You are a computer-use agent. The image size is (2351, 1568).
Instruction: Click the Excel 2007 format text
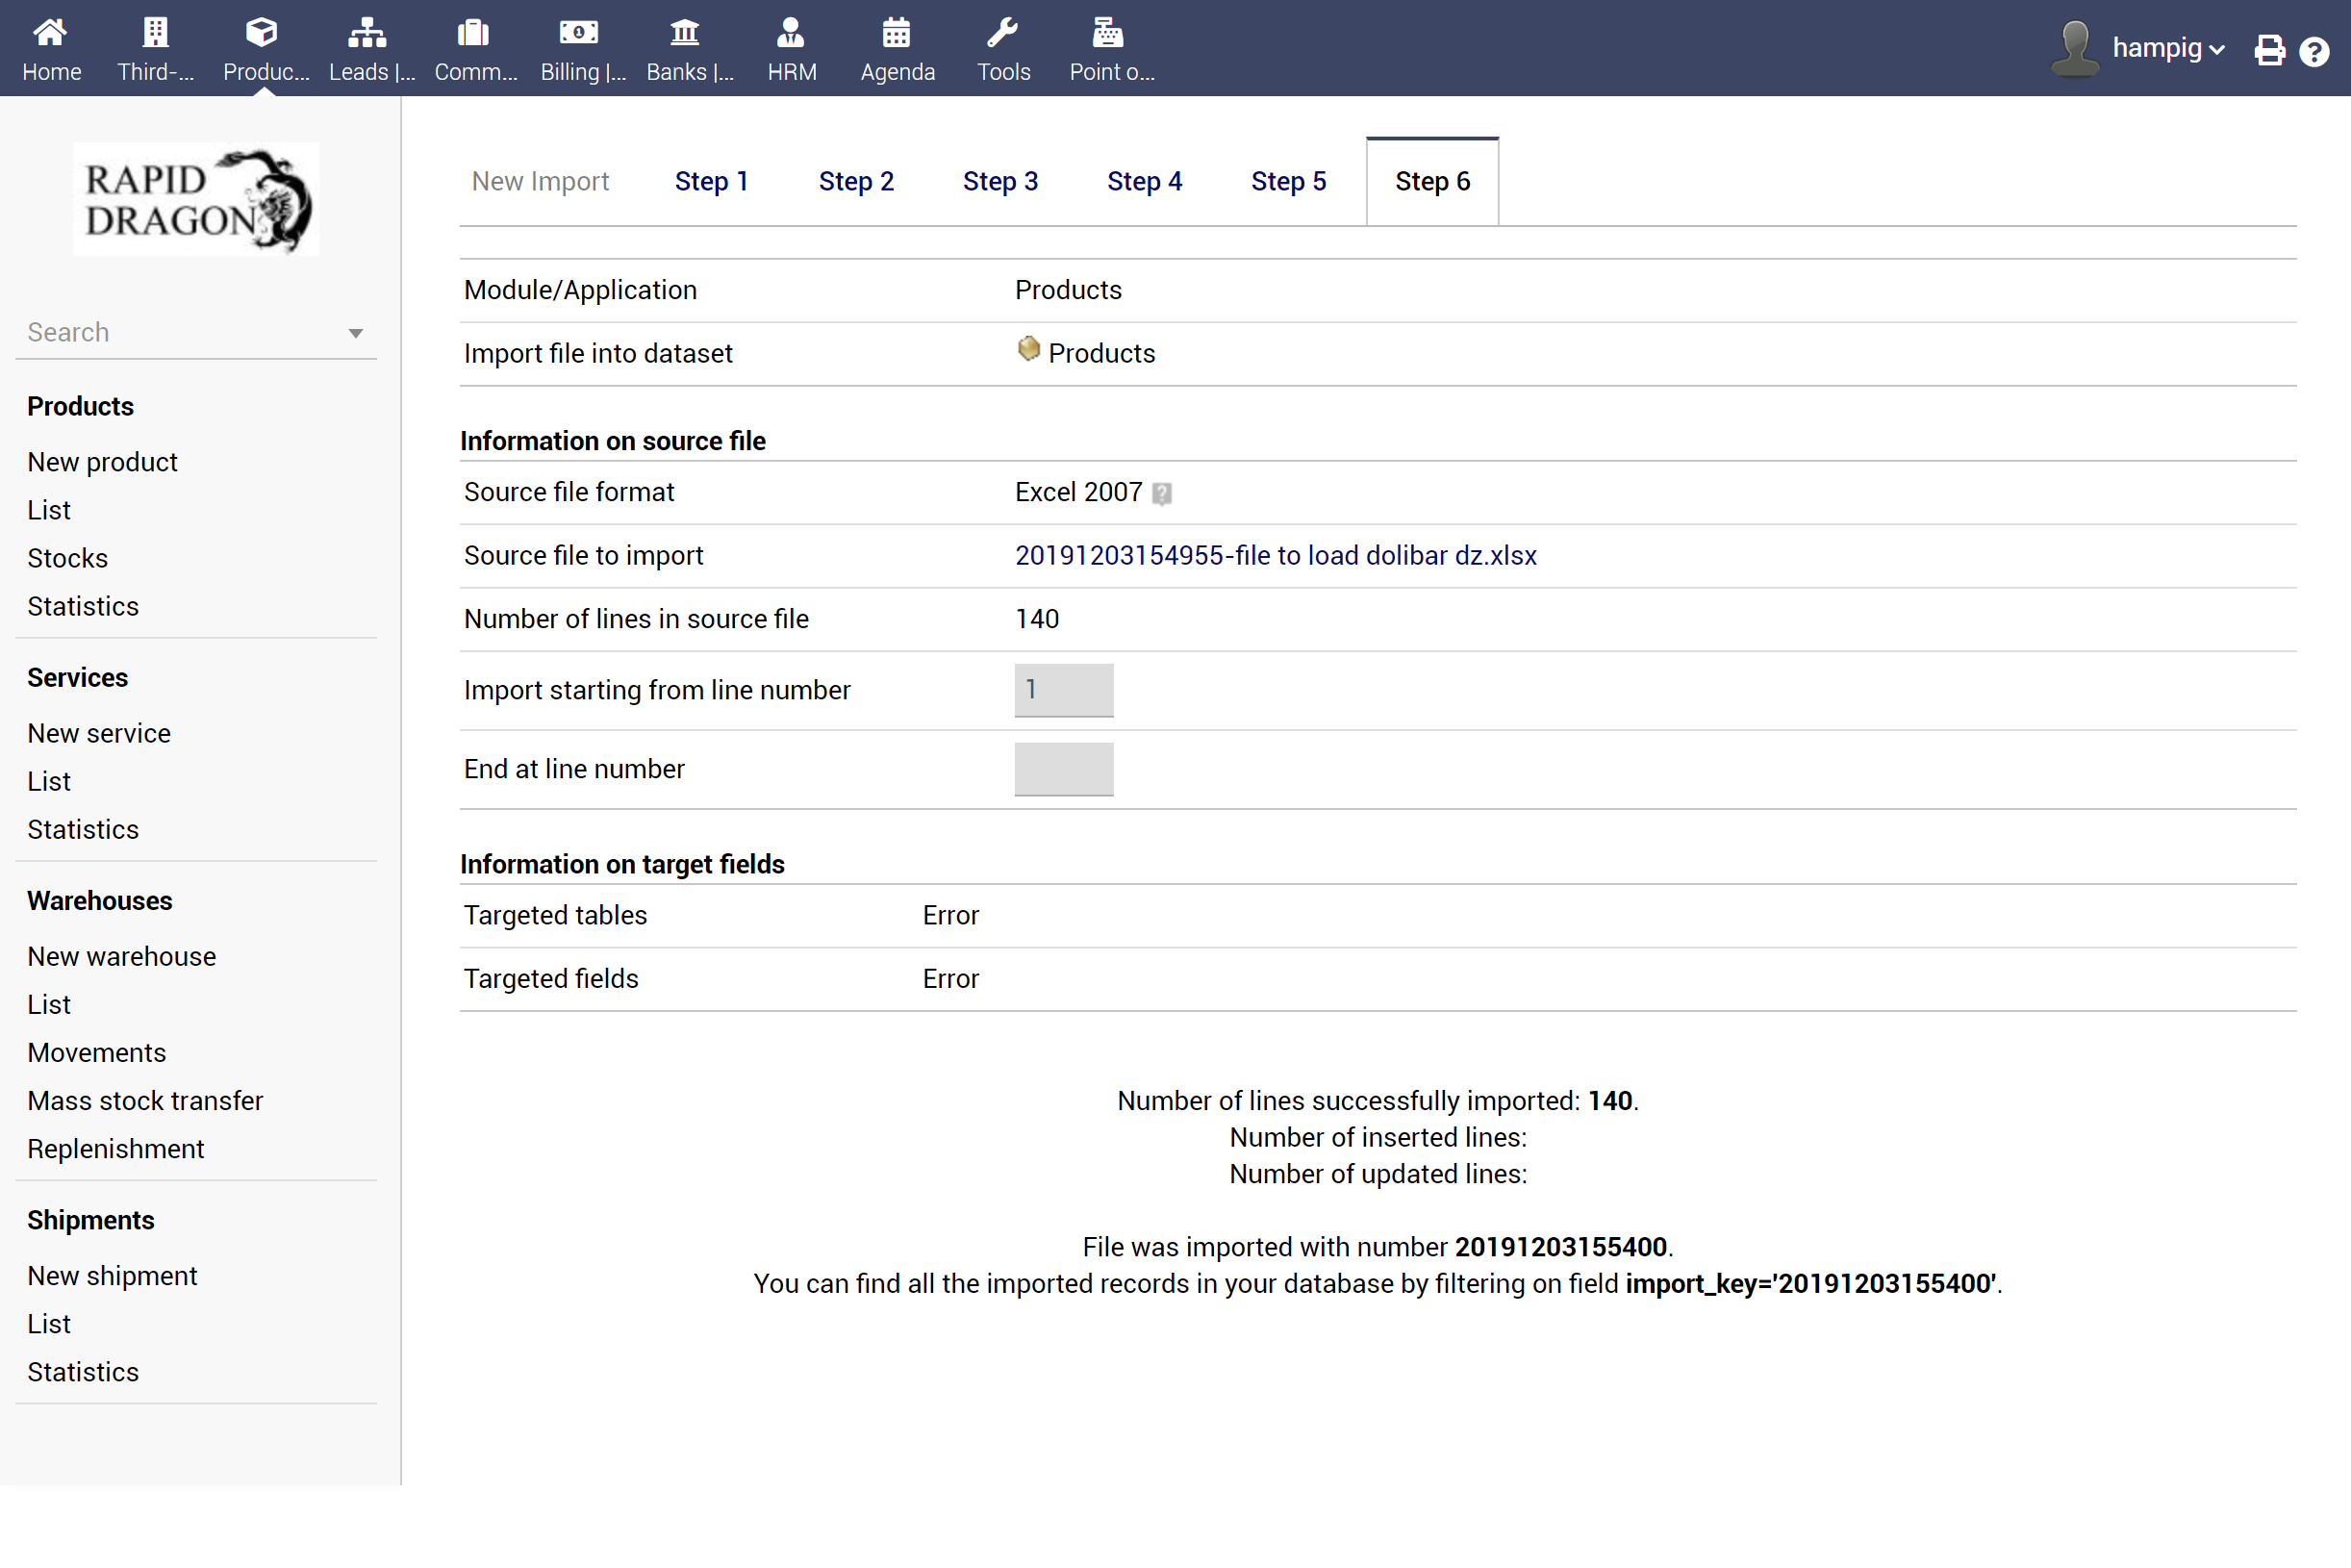1078,492
